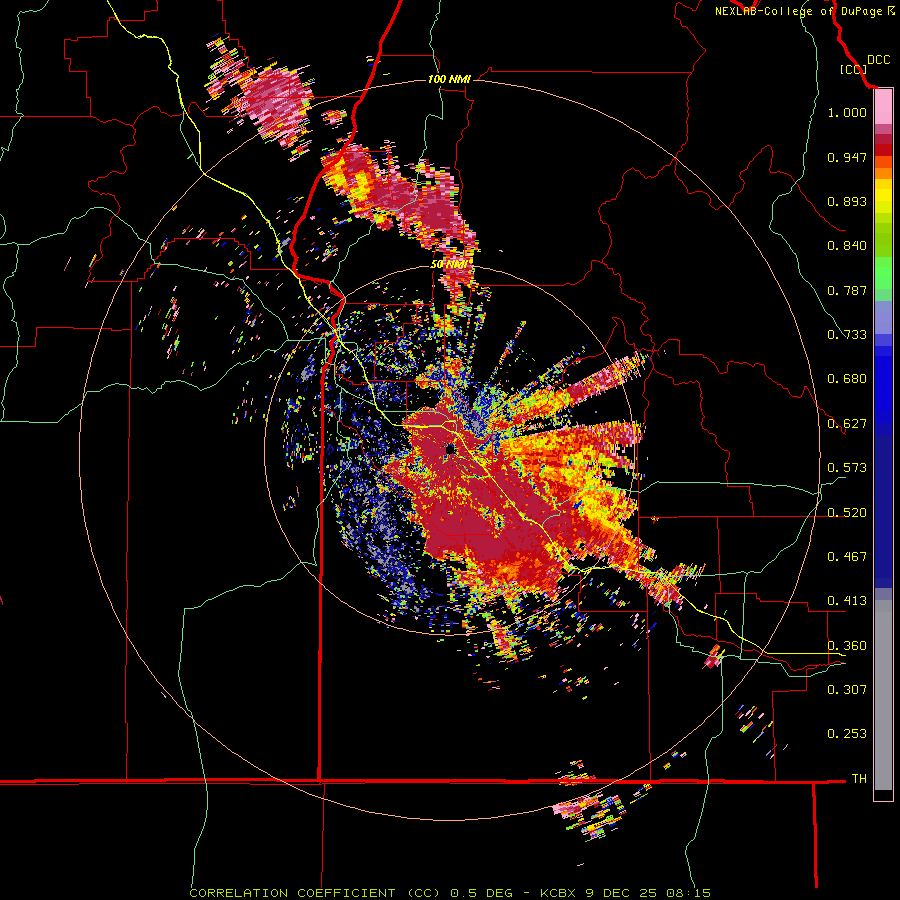Select the 0.253 scale value
The width and height of the screenshot is (900, 900).
847,734
